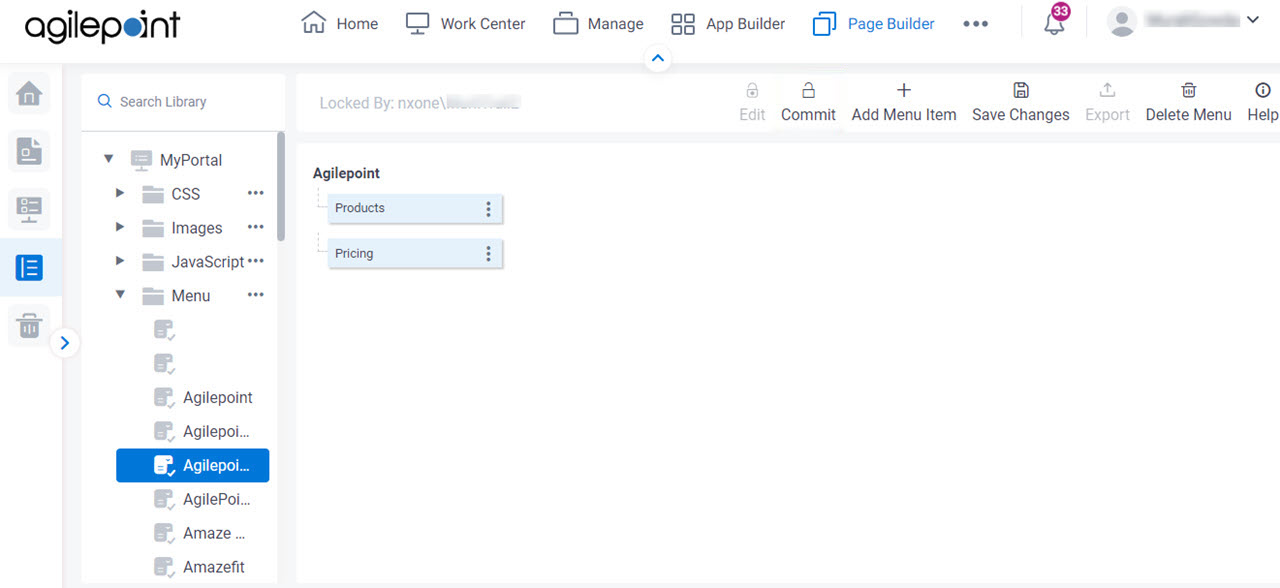Viewport: 1280px width, 588px height.
Task: Click the AgilePoint logo
Action: click(102, 25)
